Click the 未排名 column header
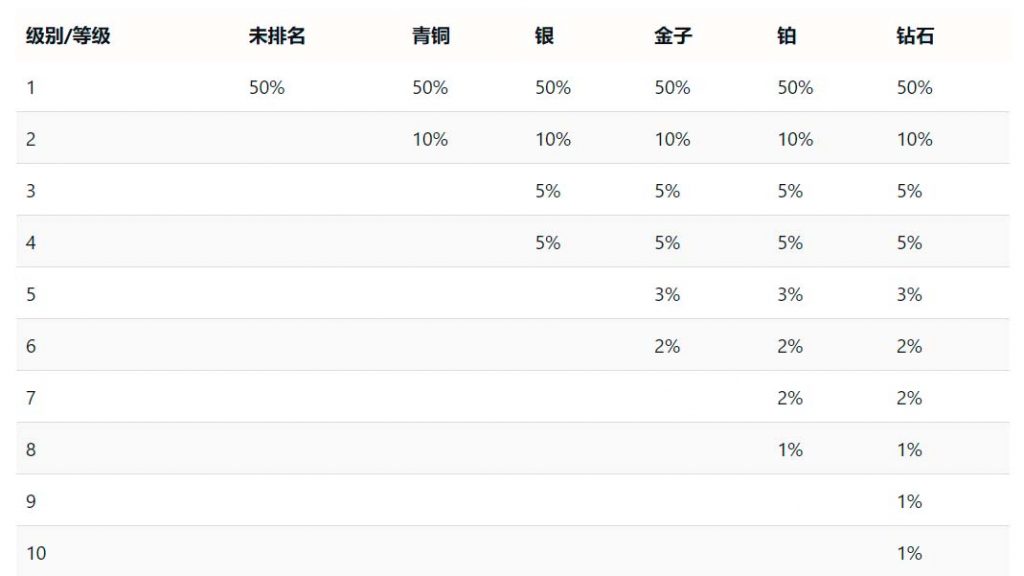 click(277, 36)
